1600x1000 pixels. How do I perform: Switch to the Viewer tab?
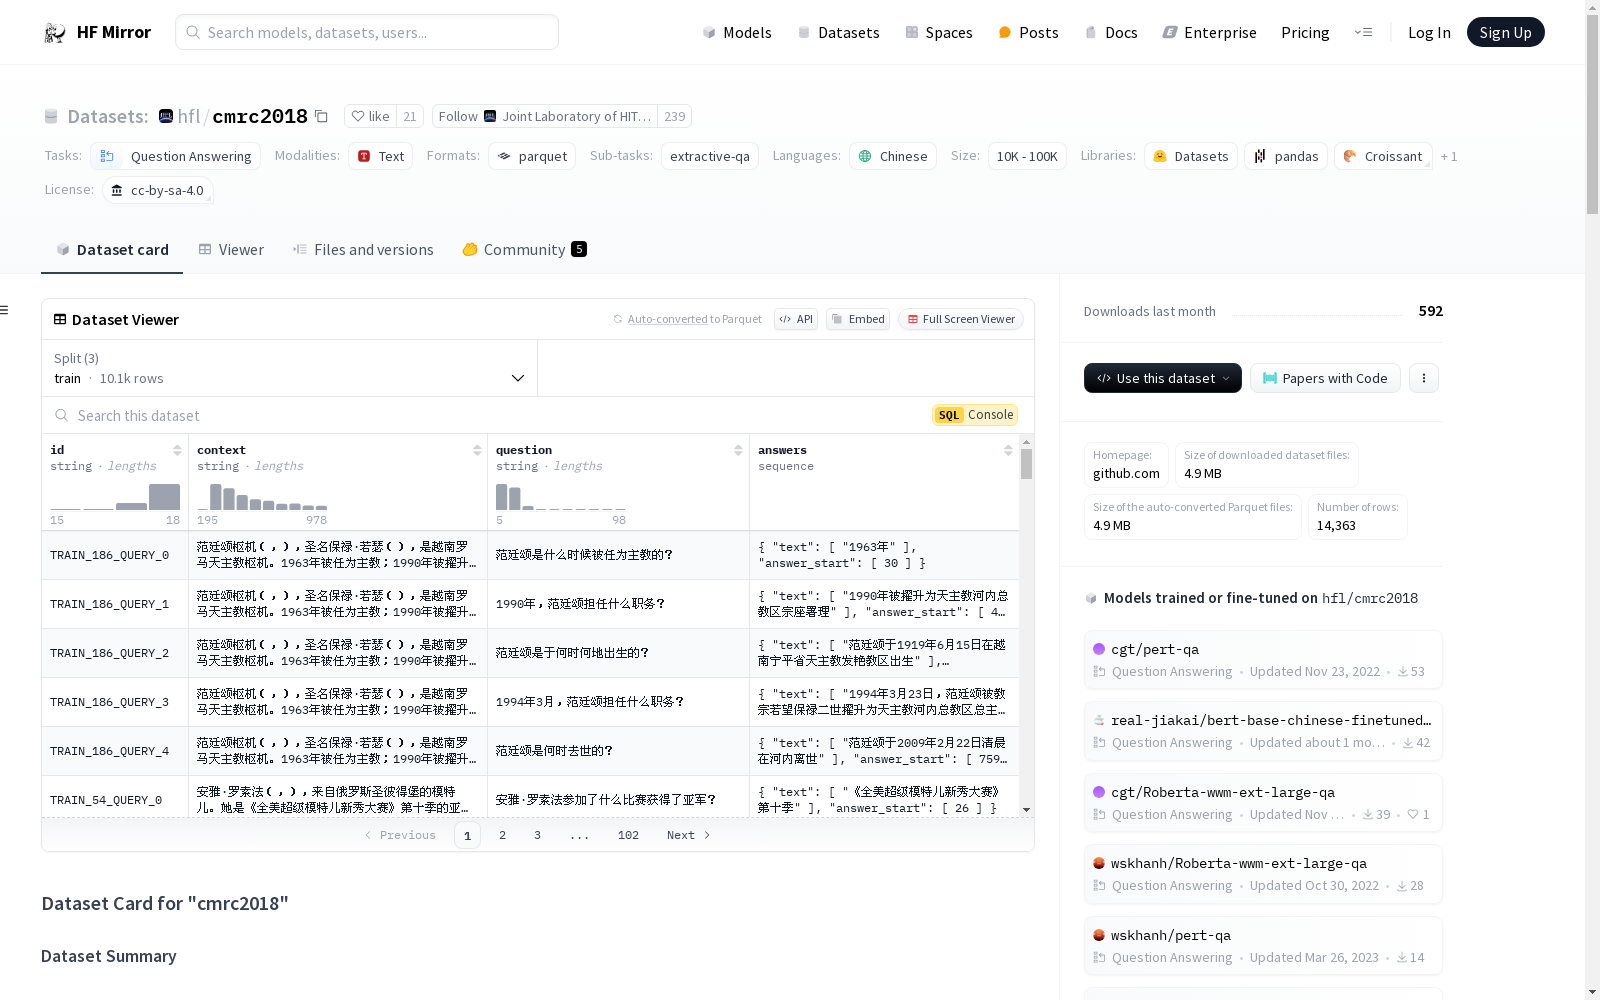[231, 250]
